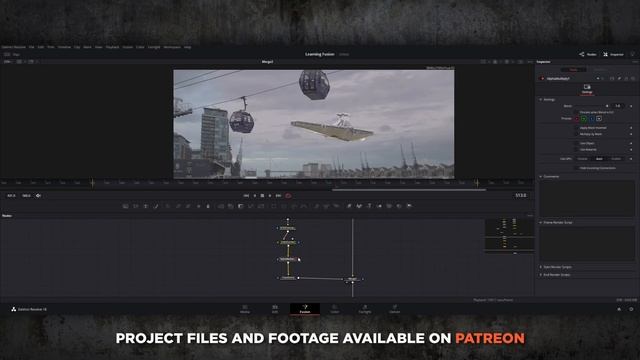The width and height of the screenshot is (640, 360).
Task: Add a Camera3D node from toolbar
Action: tap(389, 206)
